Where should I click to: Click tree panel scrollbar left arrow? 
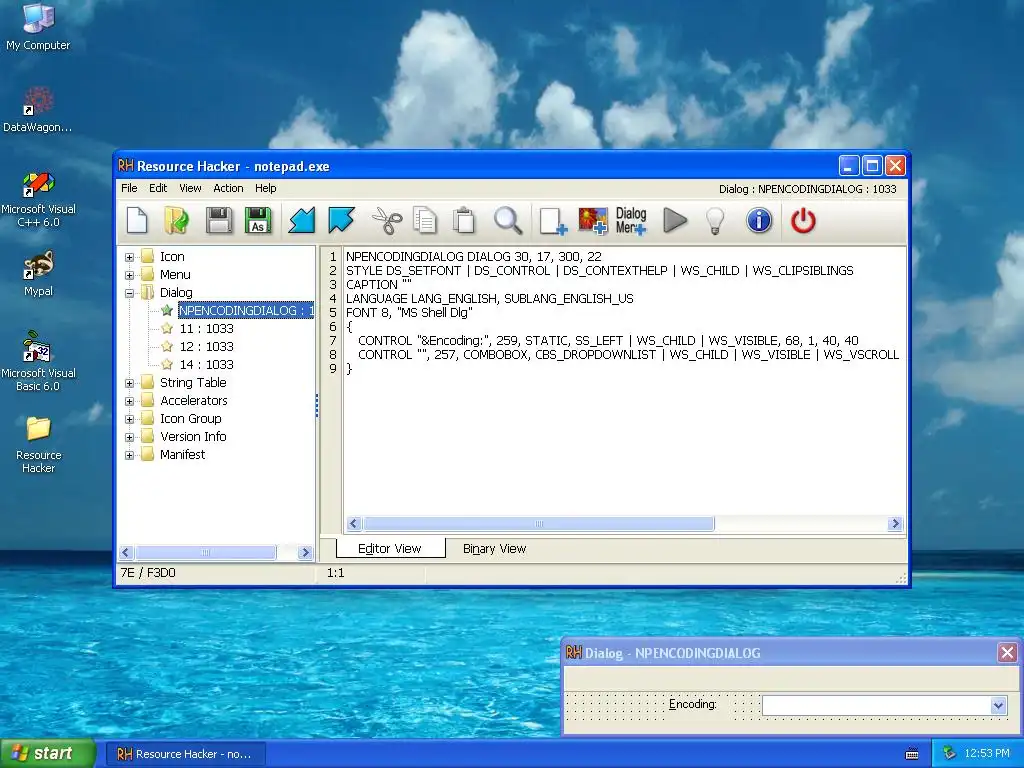click(x=126, y=552)
